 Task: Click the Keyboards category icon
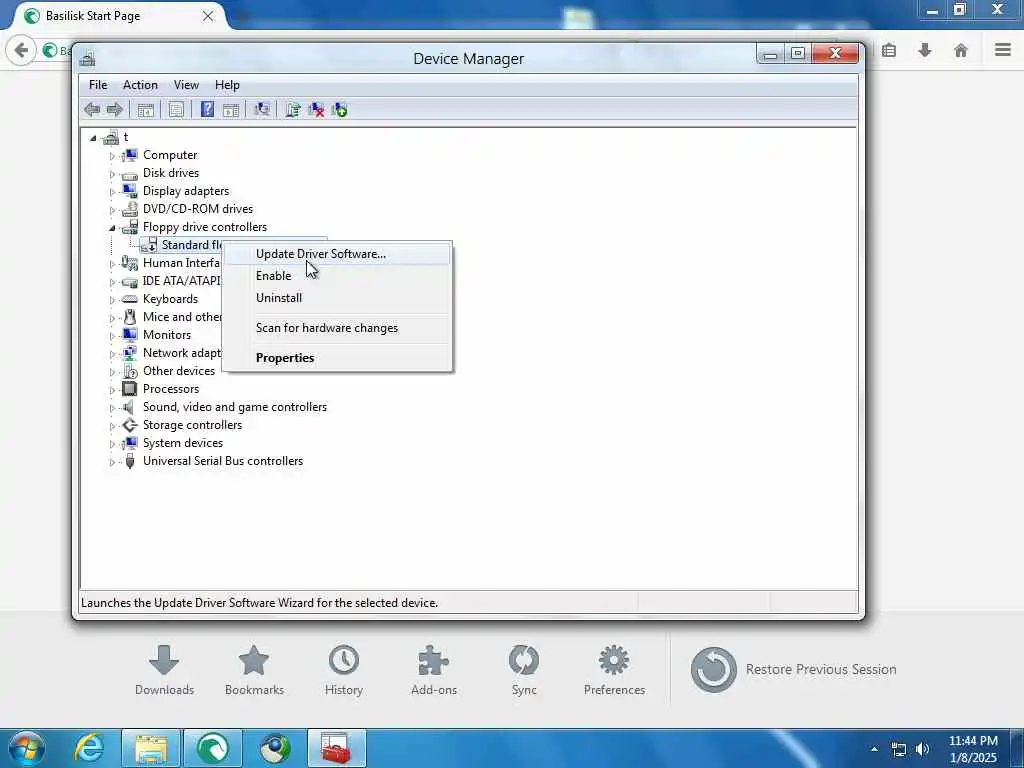click(130, 299)
